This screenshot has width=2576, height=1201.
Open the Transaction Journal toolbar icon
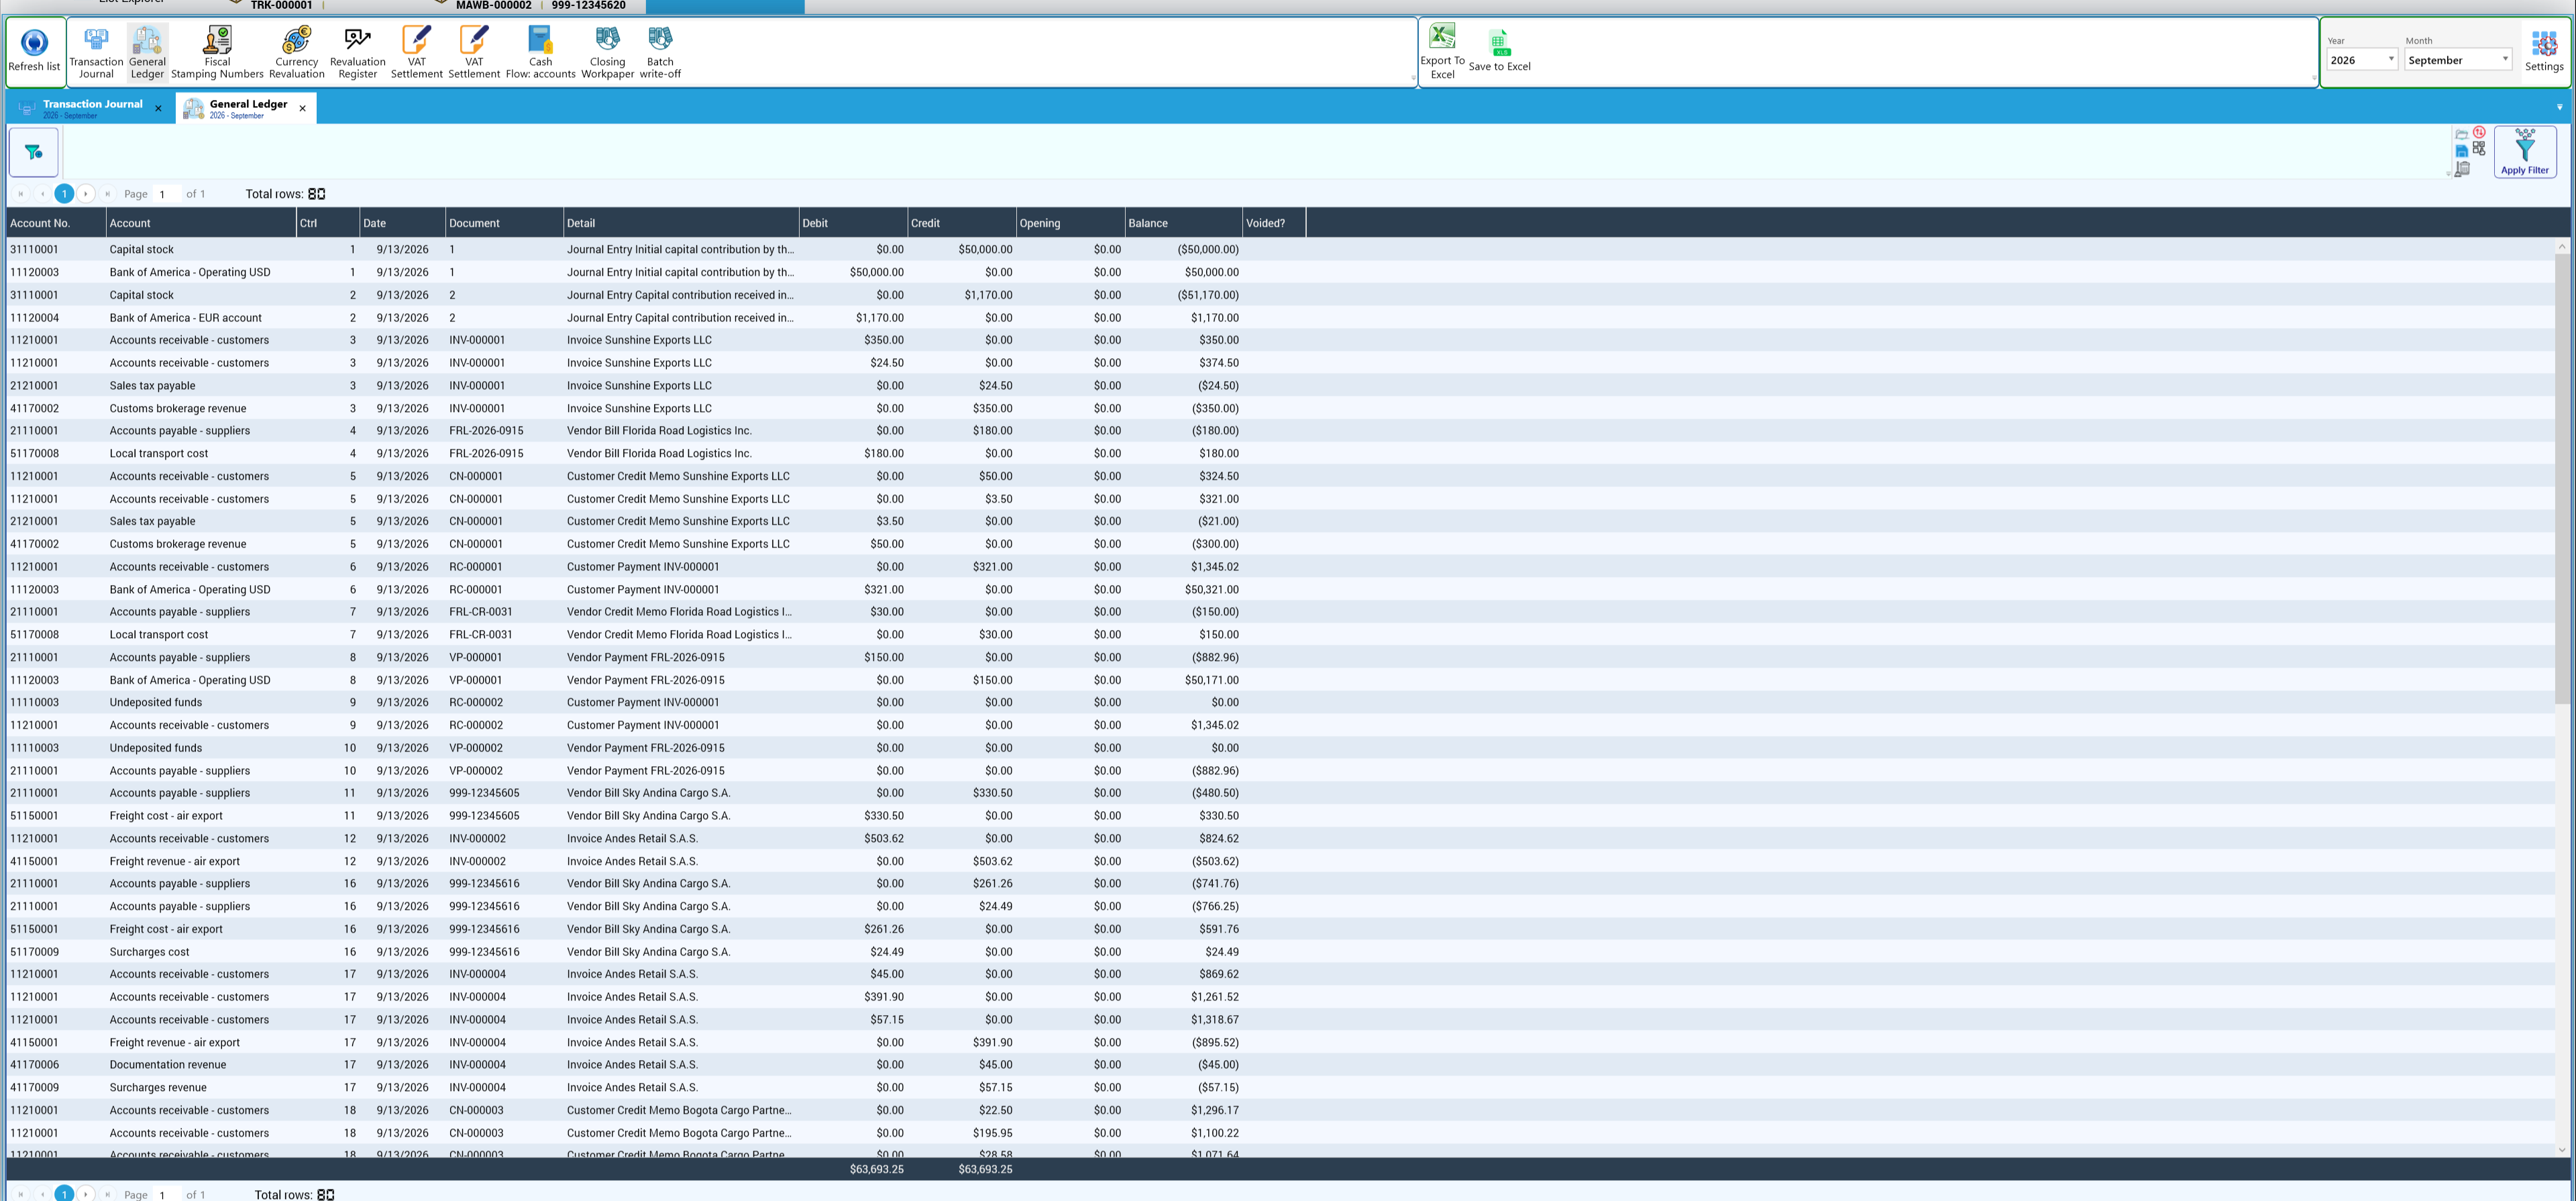[x=96, y=52]
